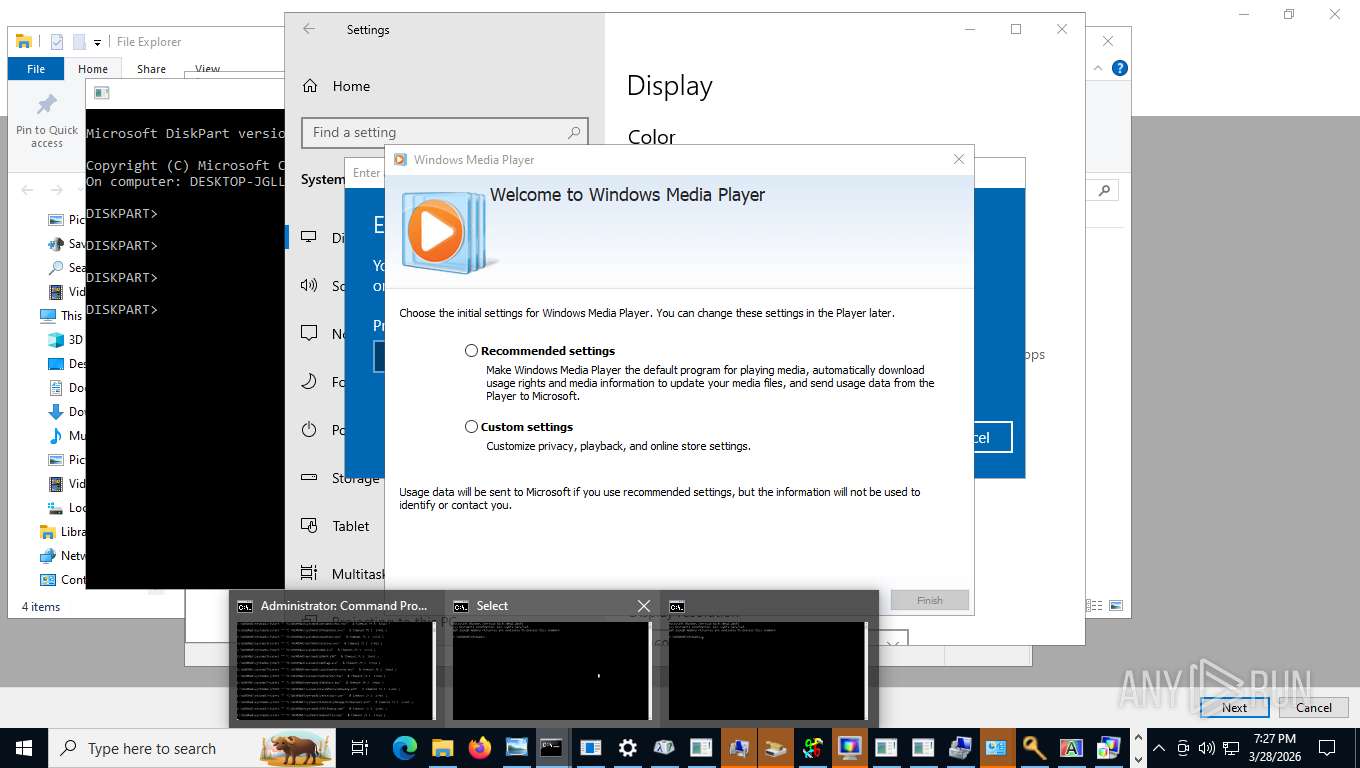Click the Finish button in Windows Media Player
This screenshot has width=1360, height=768.
pyautogui.click(x=930, y=600)
